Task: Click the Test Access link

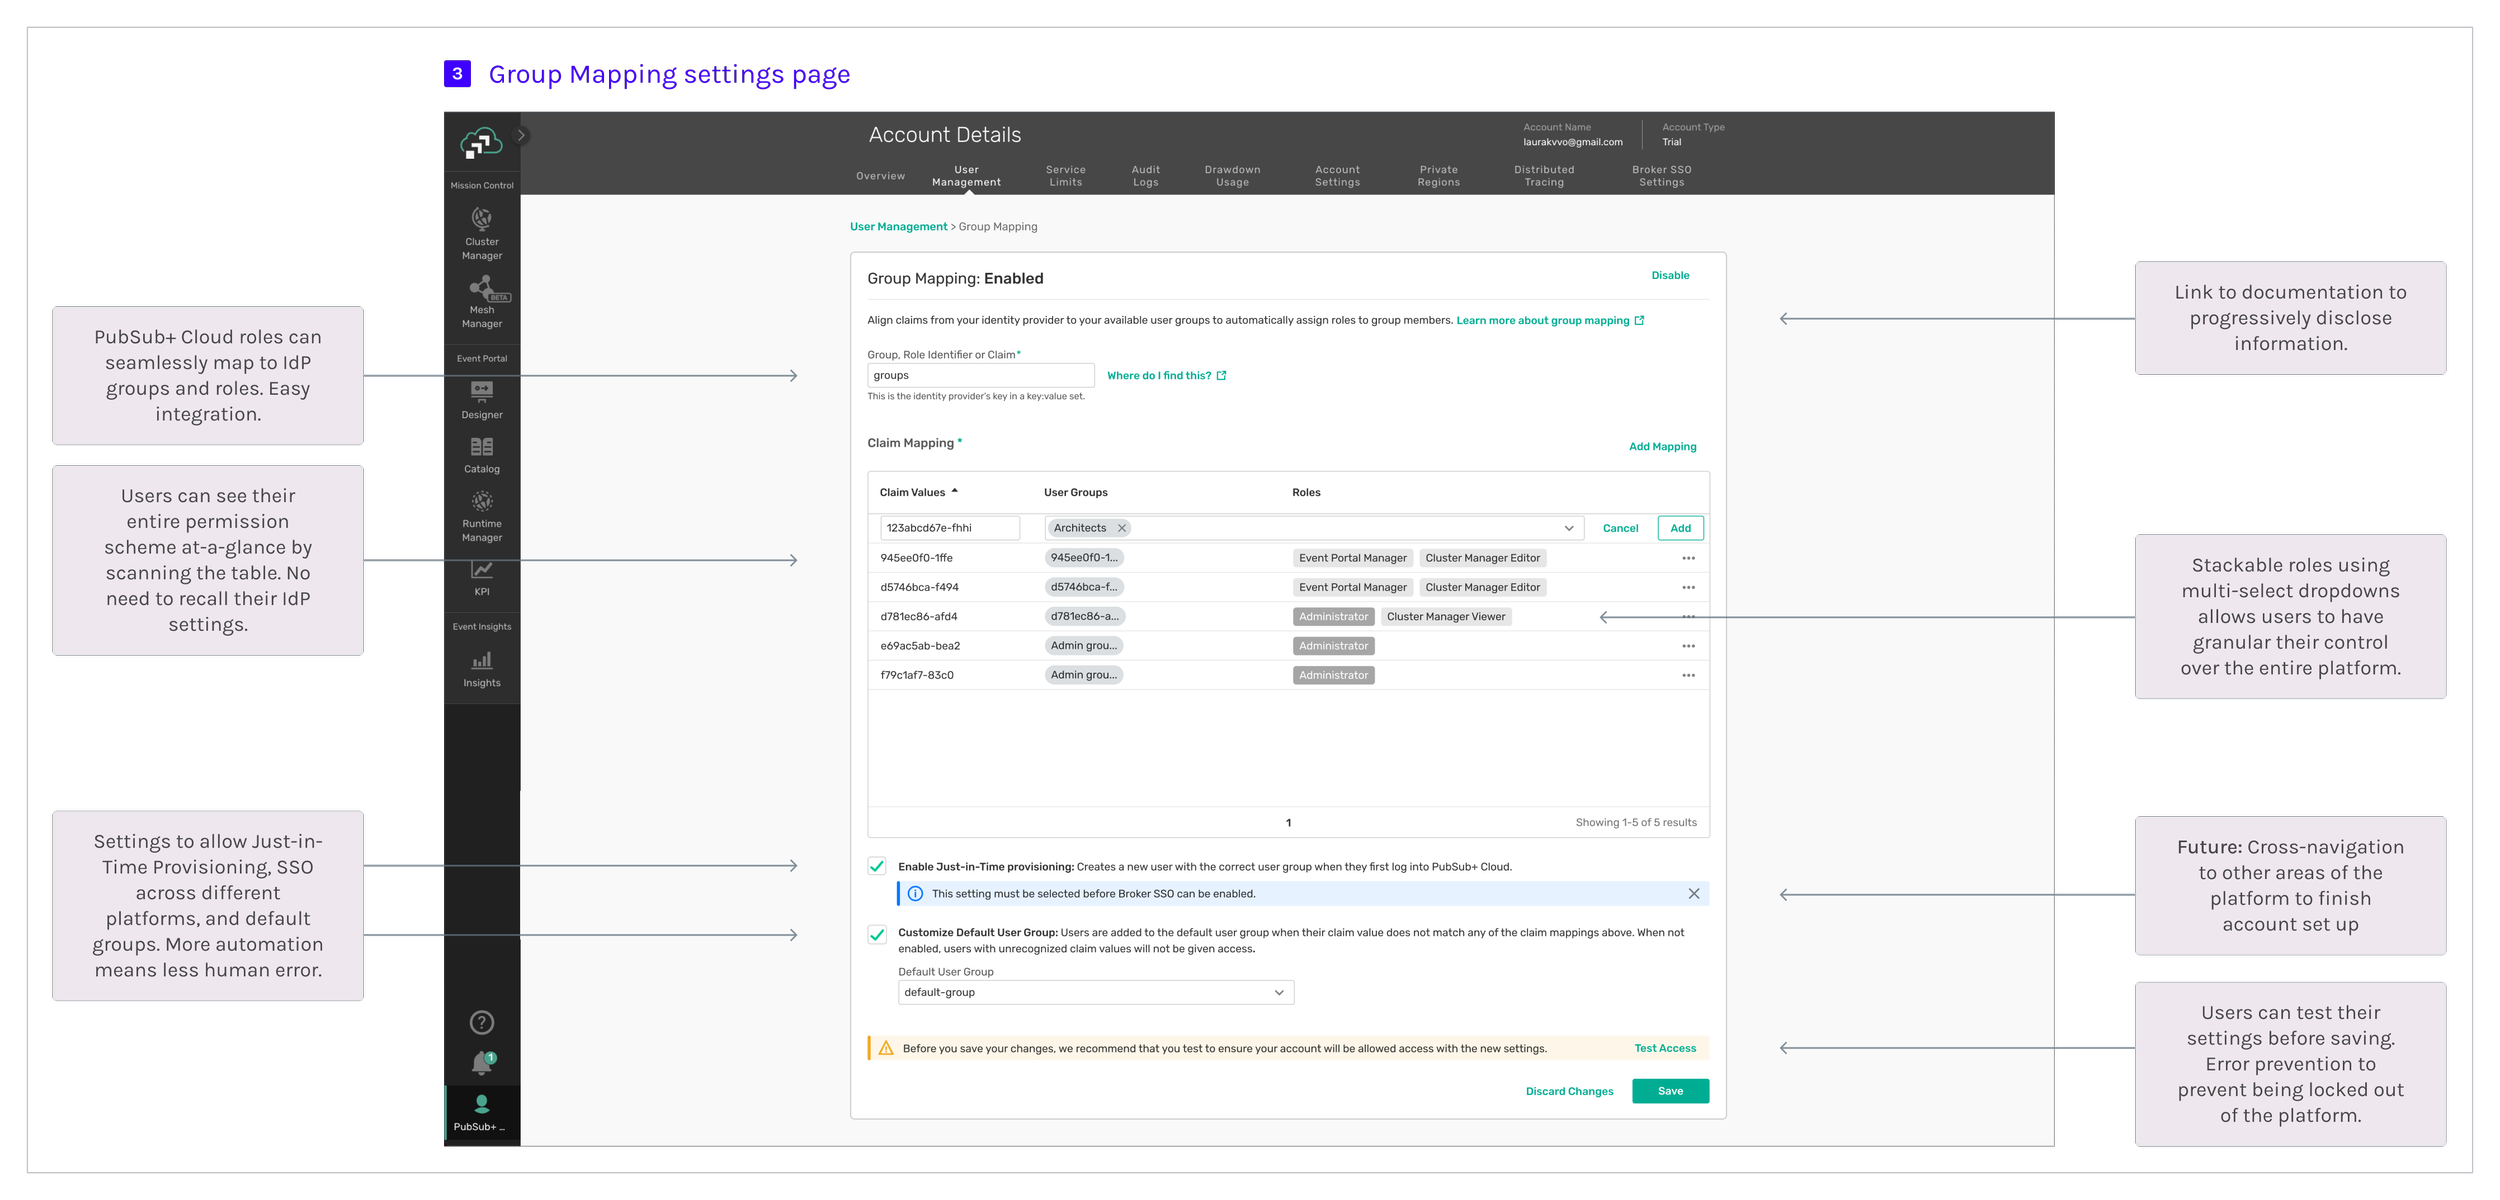Action: (1664, 1048)
